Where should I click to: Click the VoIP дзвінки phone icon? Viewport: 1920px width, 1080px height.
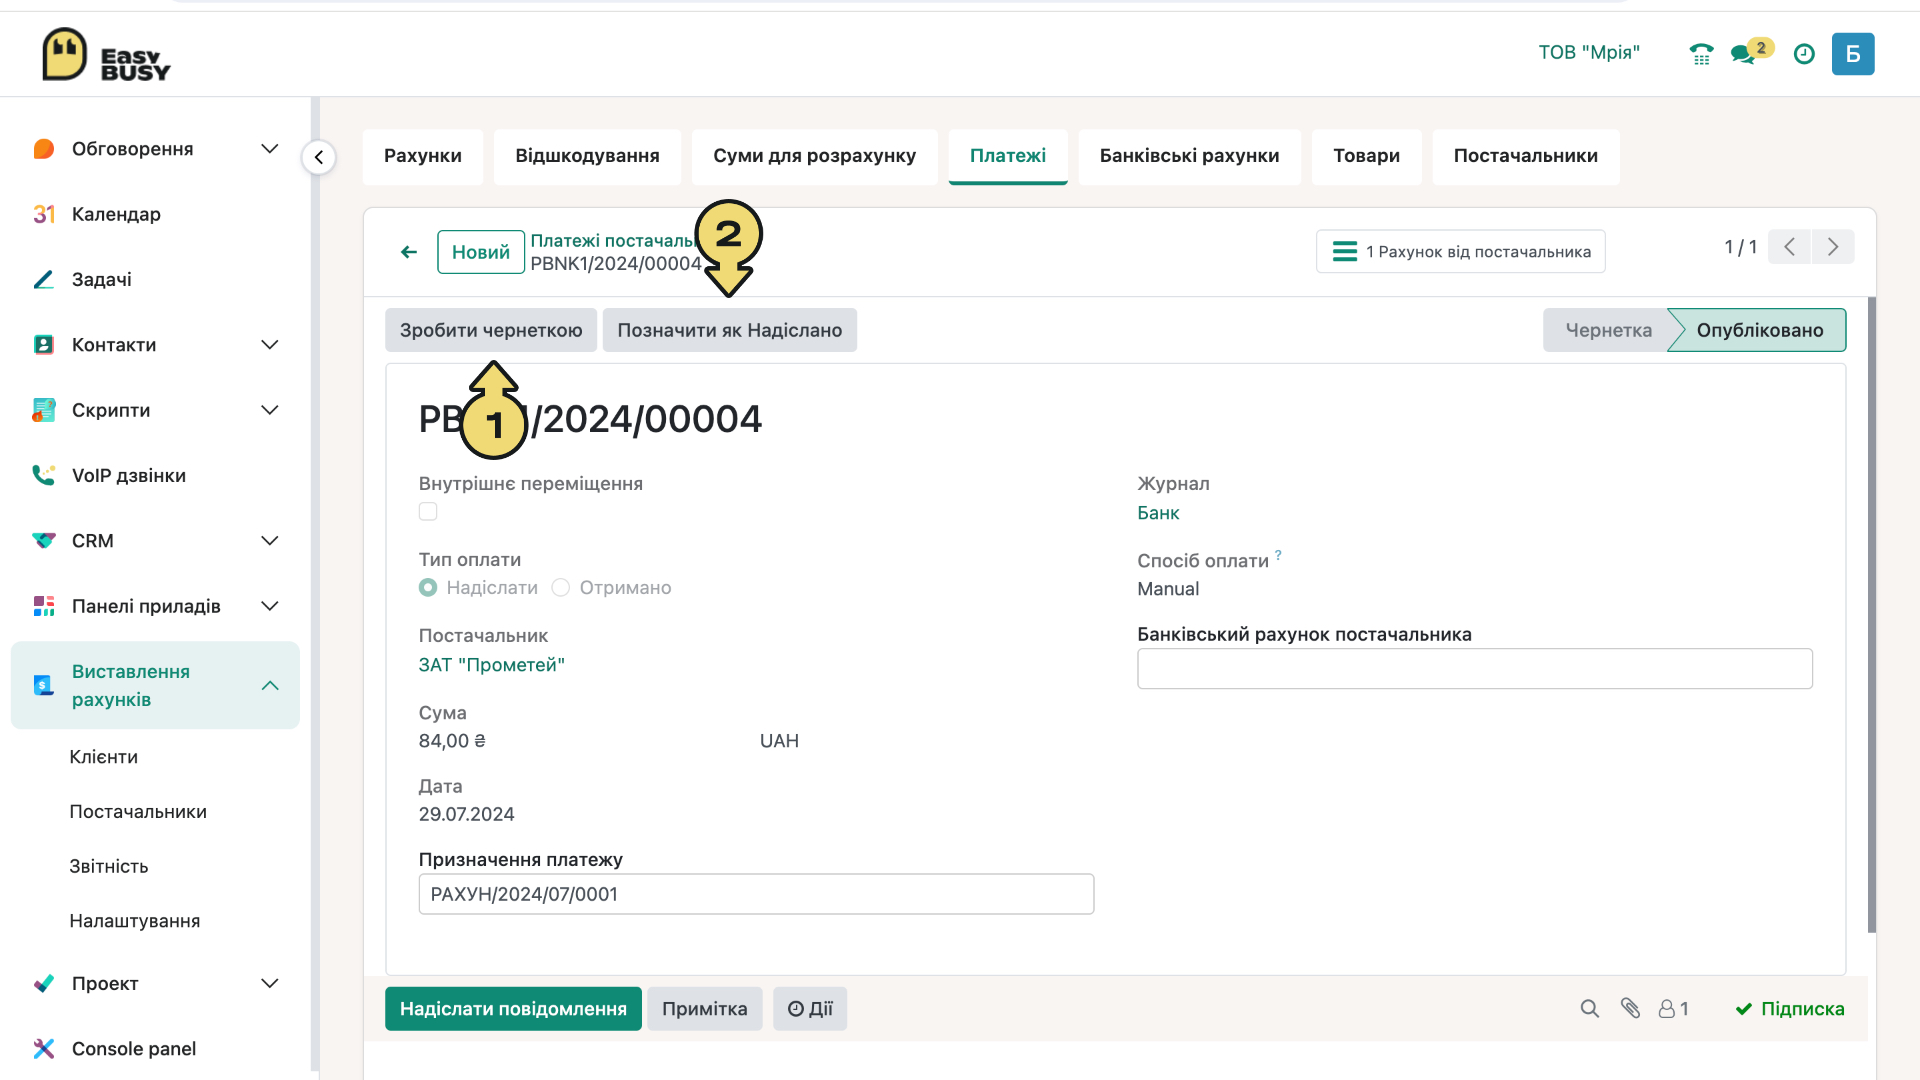click(x=44, y=475)
